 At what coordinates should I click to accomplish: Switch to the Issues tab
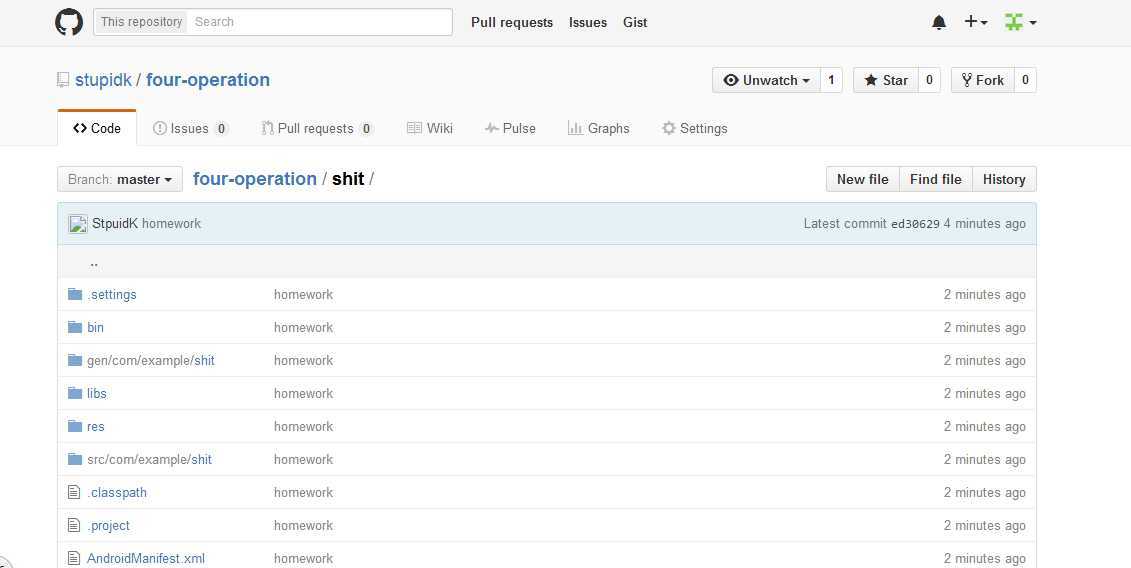click(x=191, y=128)
